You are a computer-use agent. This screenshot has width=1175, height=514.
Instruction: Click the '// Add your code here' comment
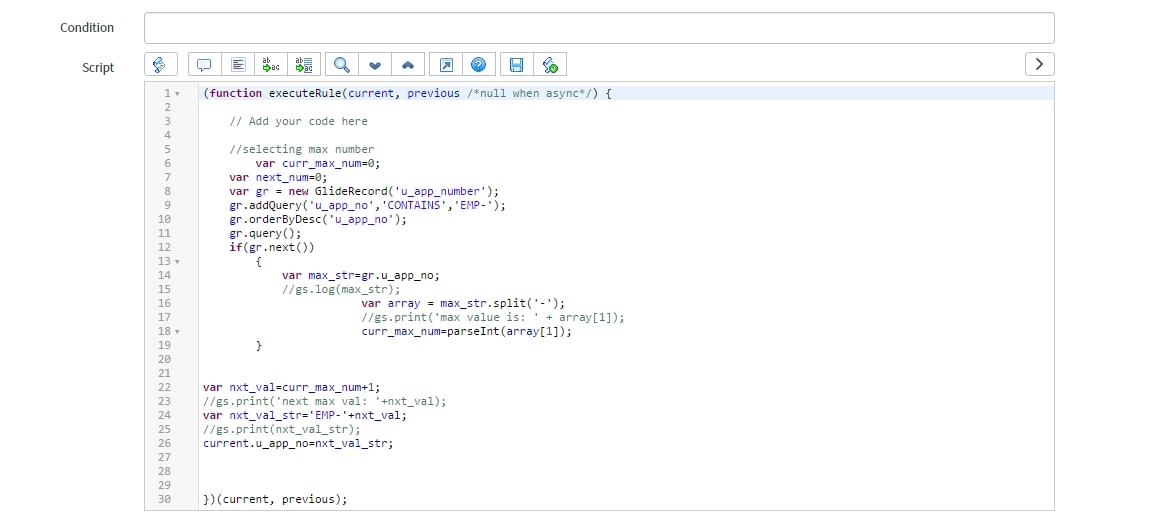[298, 121]
